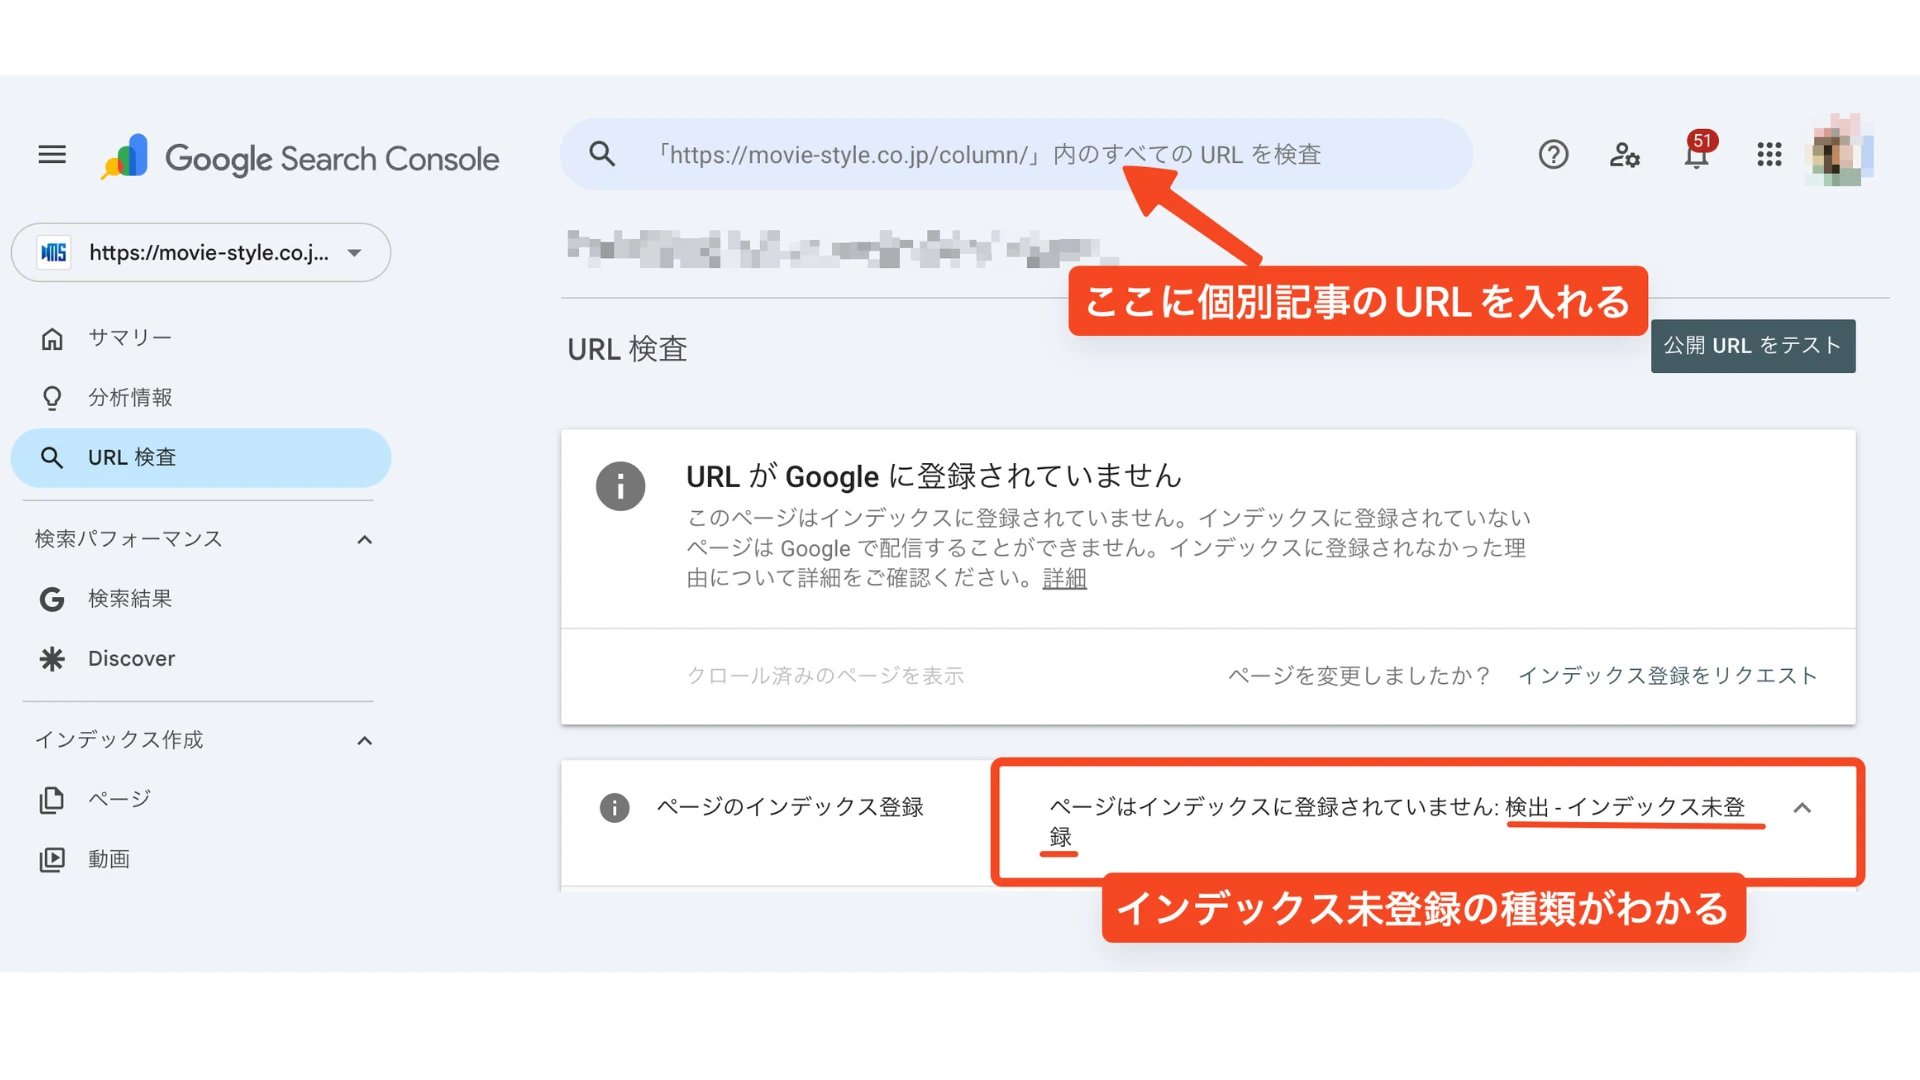This screenshot has width=1920, height=1080.
Task: Open notifications bell with 51 badge
Action: point(1698,152)
